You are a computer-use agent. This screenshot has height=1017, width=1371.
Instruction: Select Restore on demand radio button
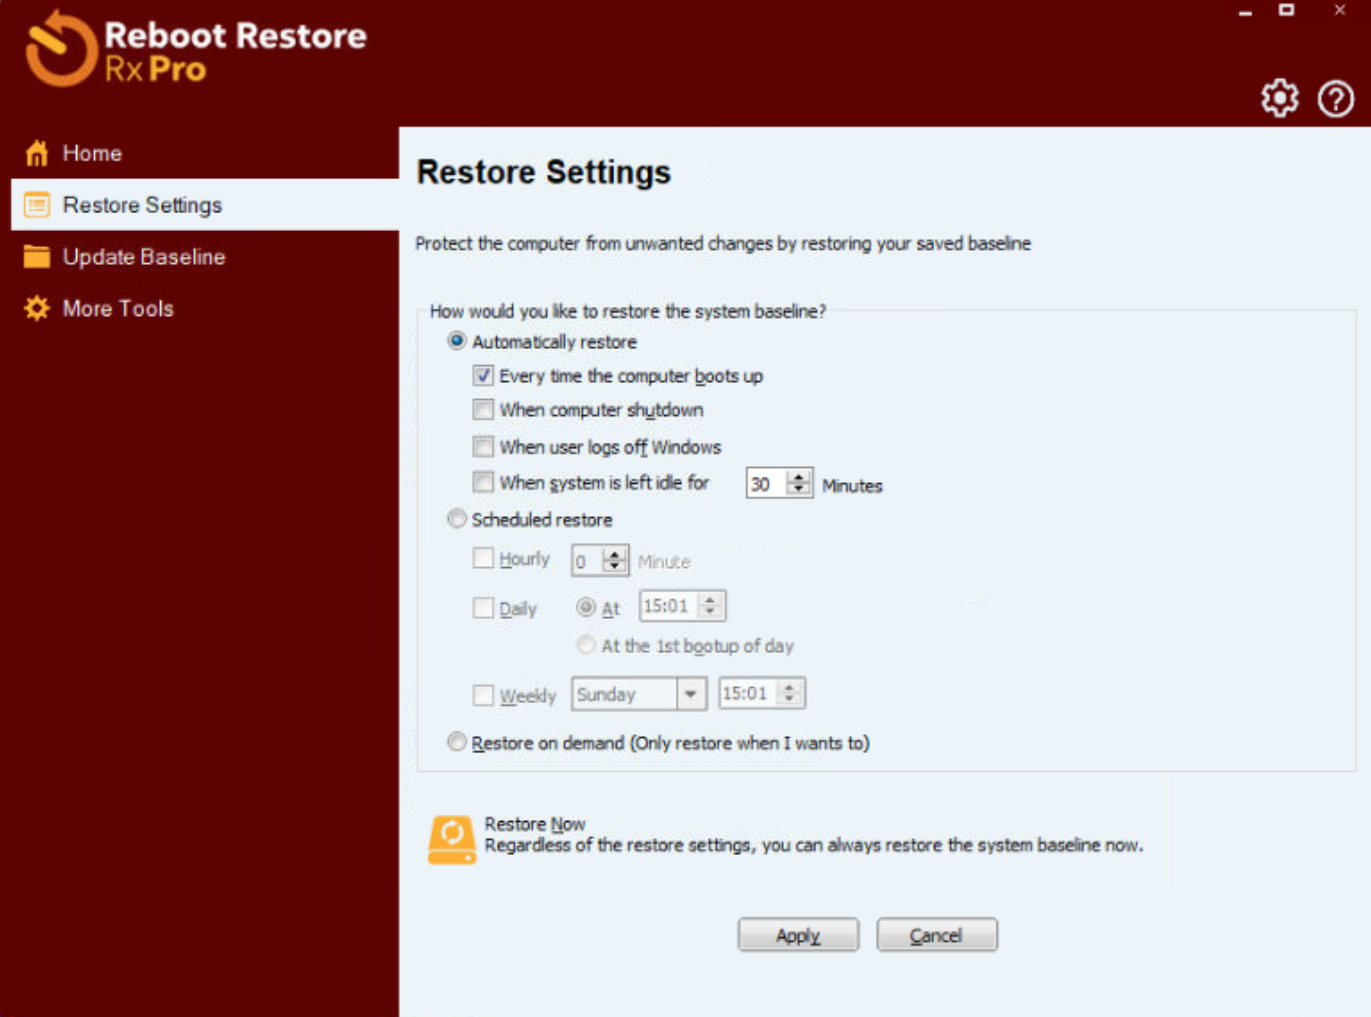(457, 742)
